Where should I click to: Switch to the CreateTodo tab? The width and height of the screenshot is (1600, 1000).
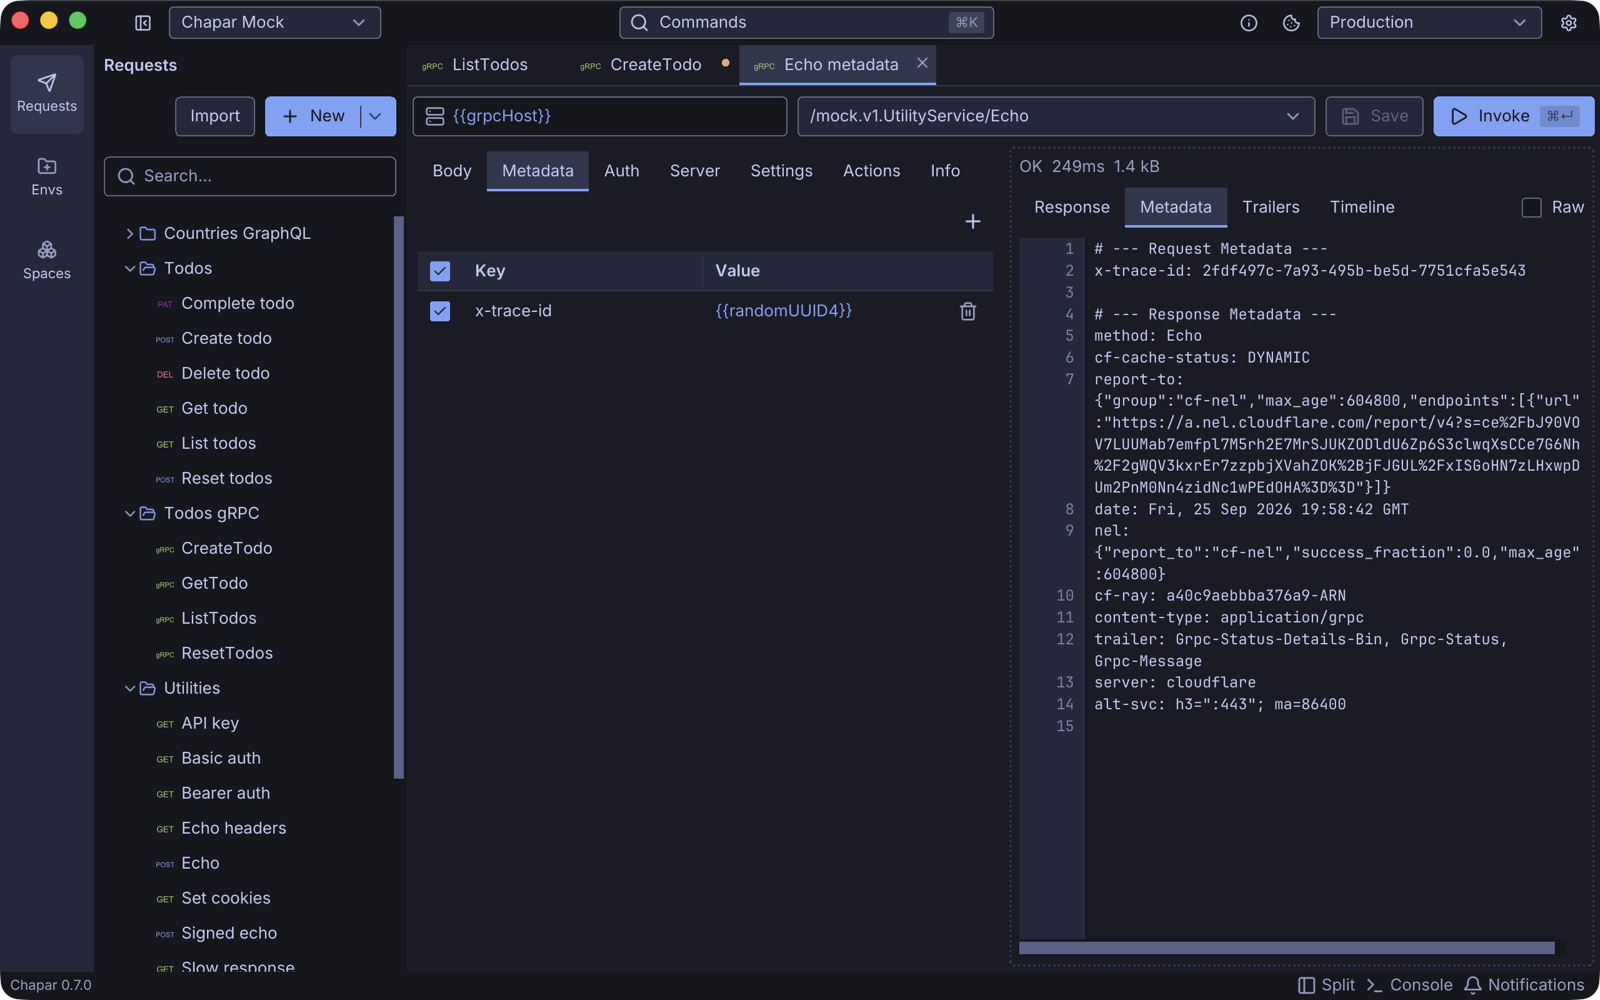point(641,64)
